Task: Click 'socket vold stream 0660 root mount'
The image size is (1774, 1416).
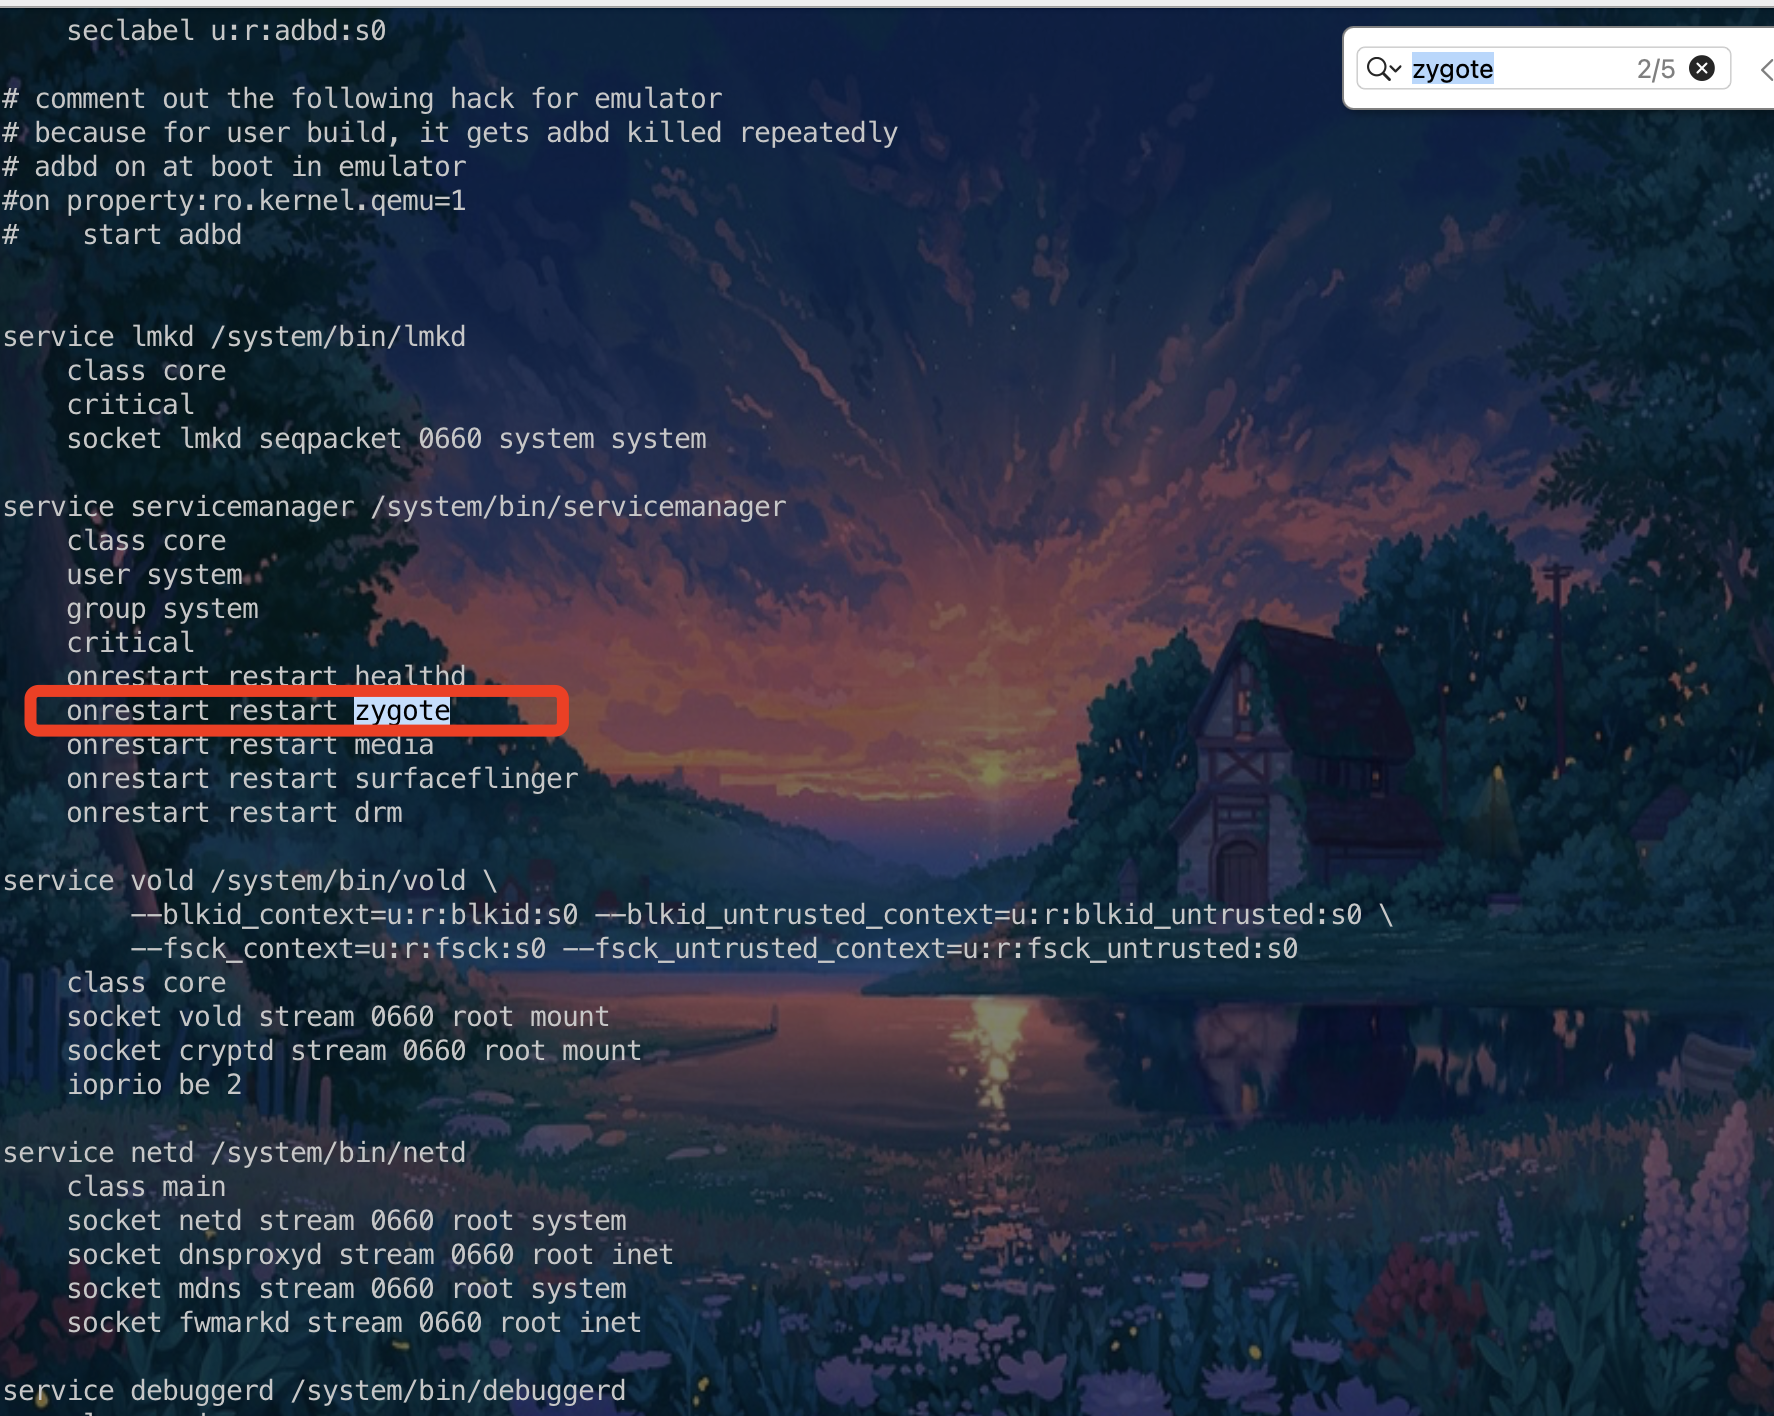Action: (x=338, y=1017)
